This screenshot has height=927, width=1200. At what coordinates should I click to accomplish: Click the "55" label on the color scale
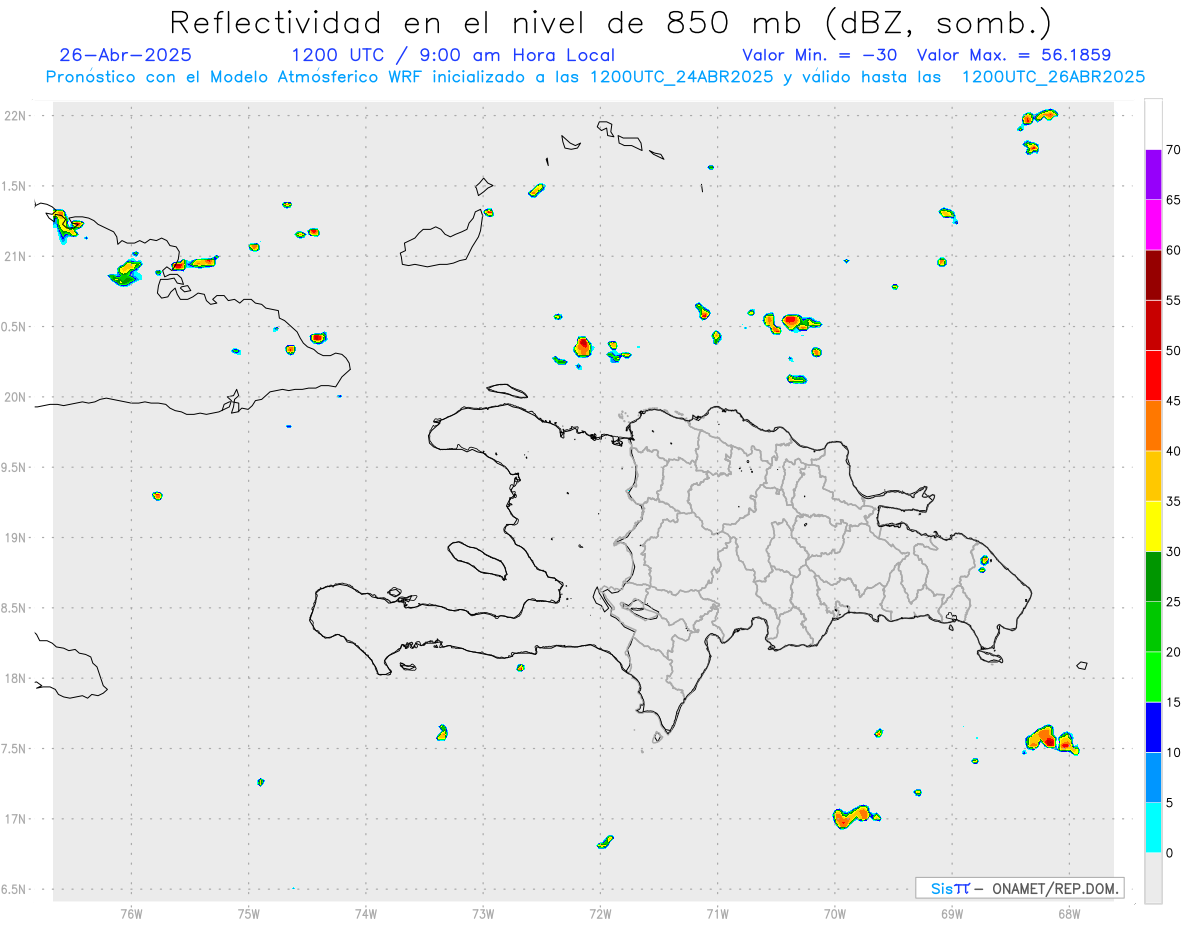tap(1174, 300)
